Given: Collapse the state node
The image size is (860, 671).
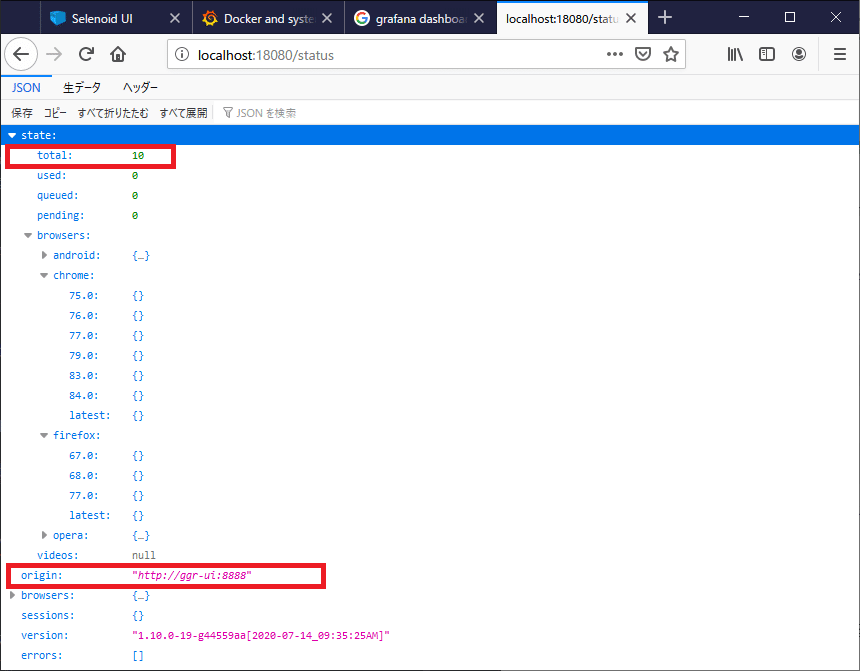Looking at the screenshot, I should pyautogui.click(x=12, y=136).
